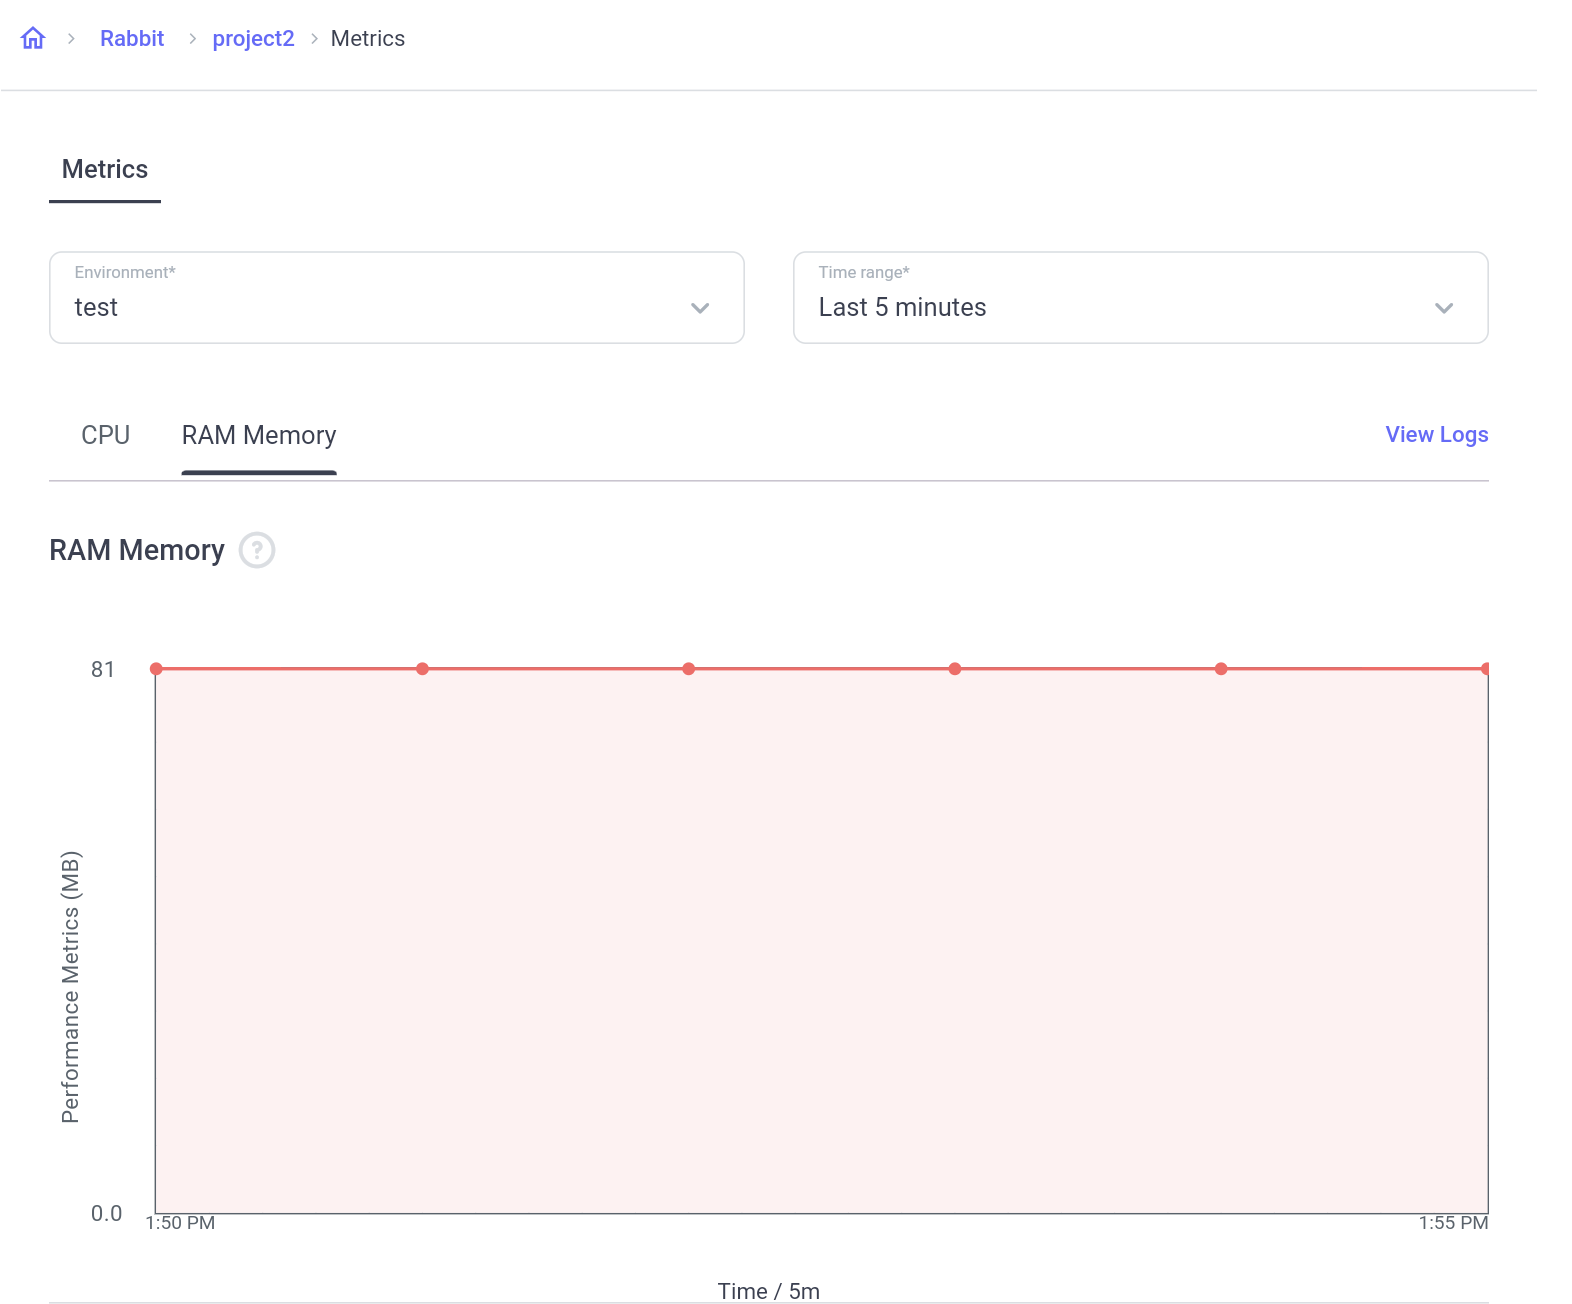
Task: Click the 1:55 PM x-axis label
Action: (1453, 1223)
